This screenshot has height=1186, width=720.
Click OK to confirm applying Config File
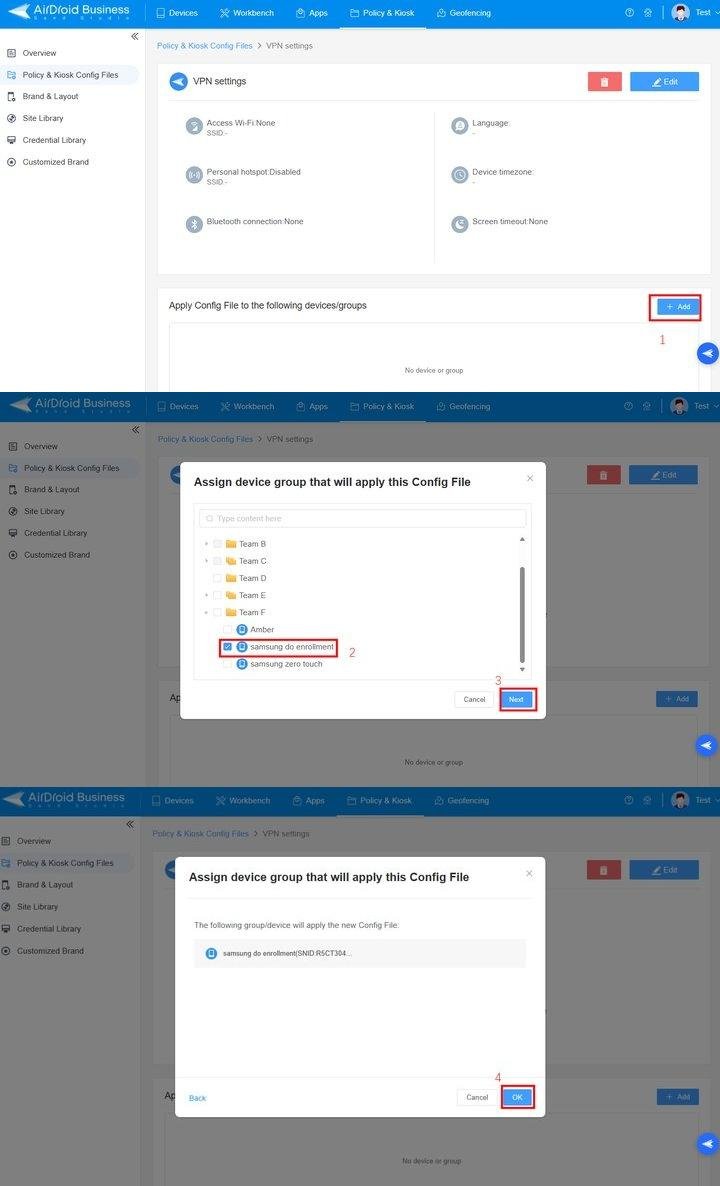coord(517,1098)
